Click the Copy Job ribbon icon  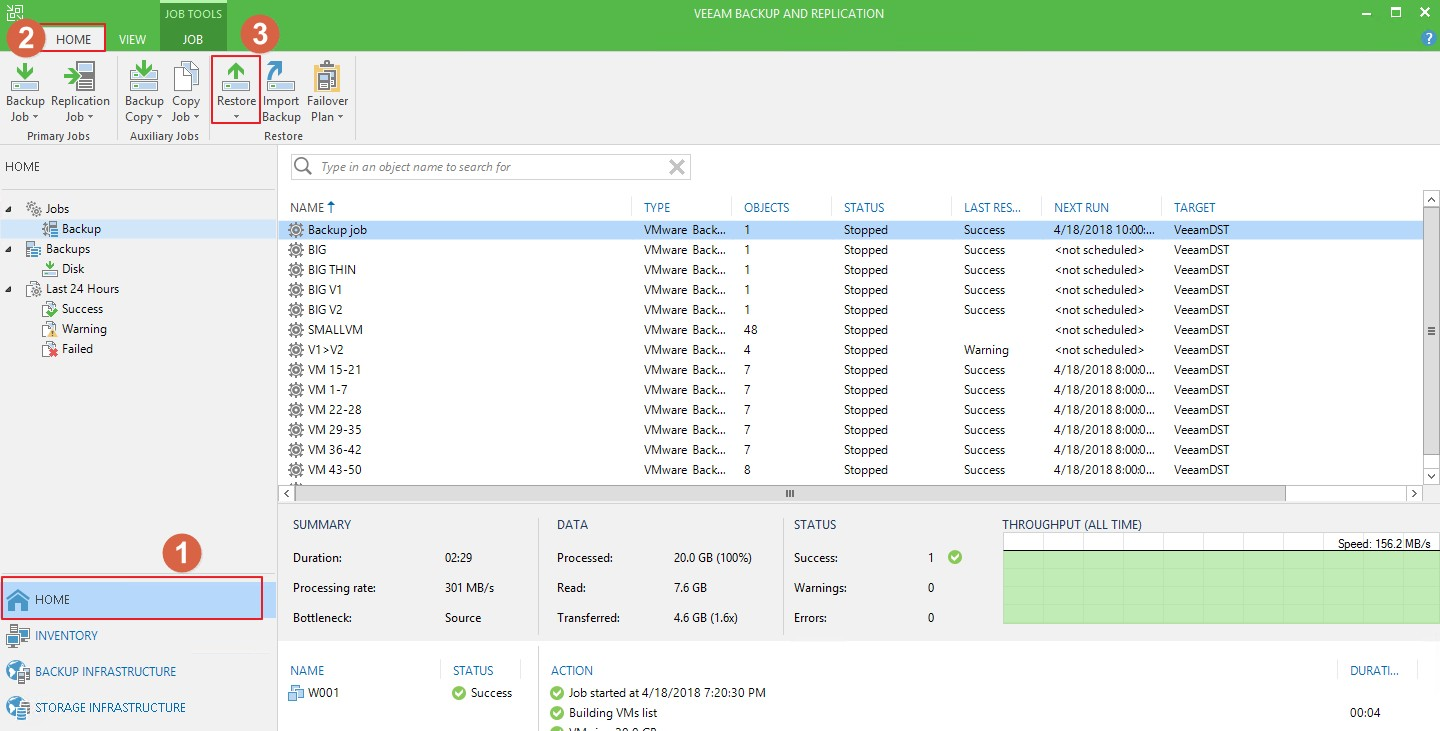pos(186,78)
